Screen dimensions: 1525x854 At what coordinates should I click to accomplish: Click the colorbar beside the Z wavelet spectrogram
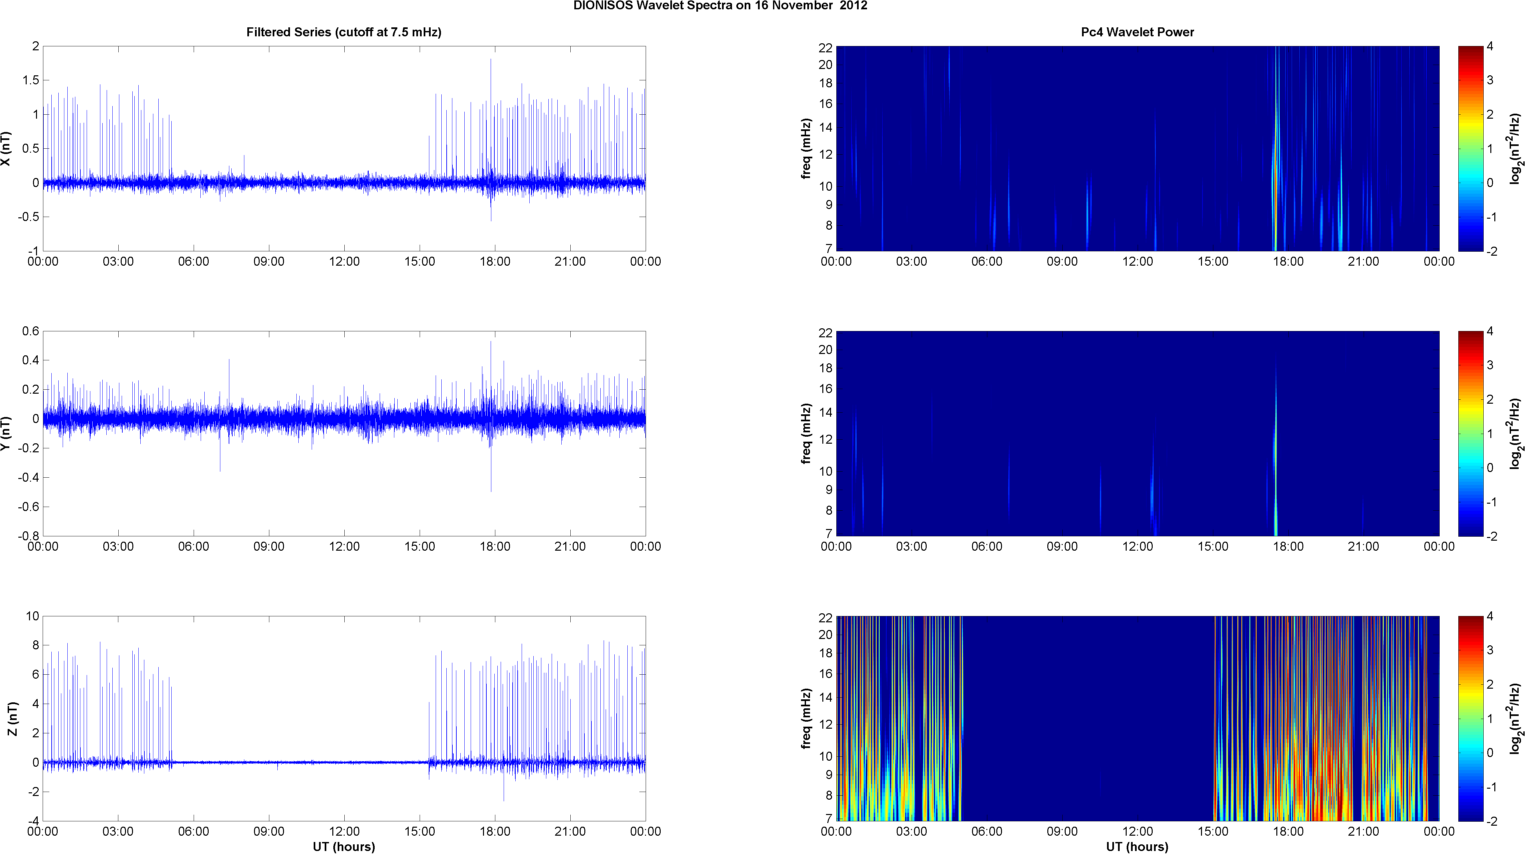[x=1470, y=718]
